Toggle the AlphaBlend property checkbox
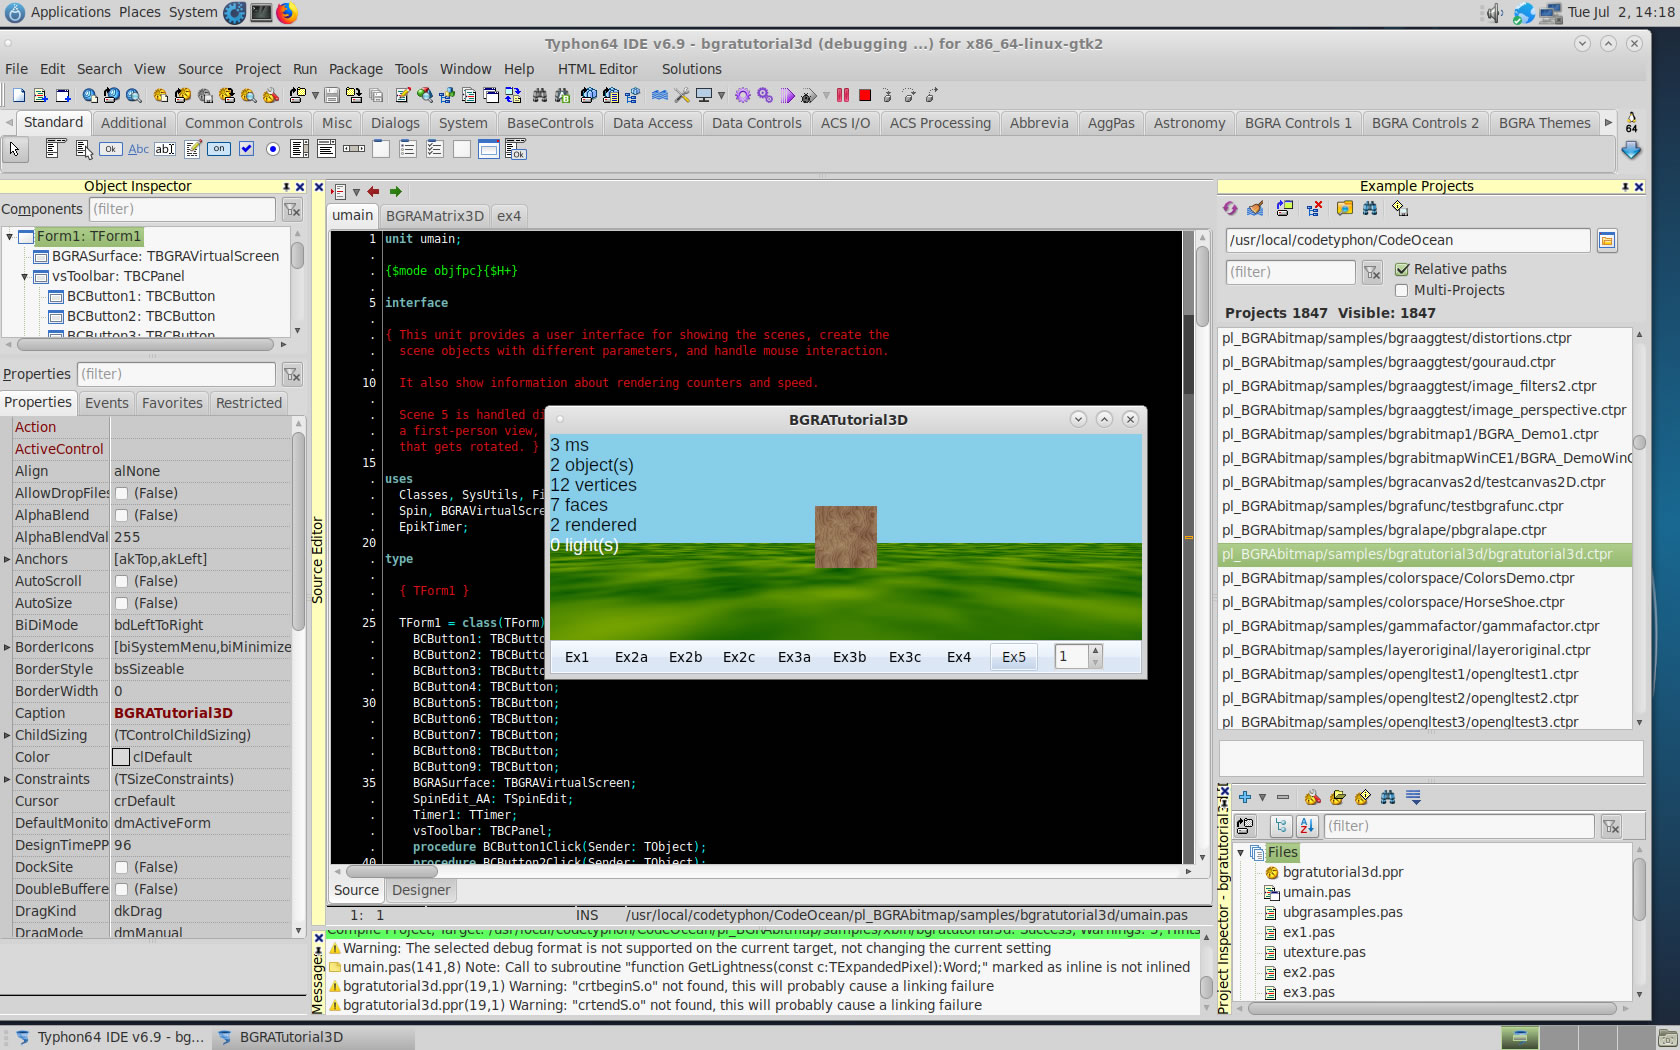Image resolution: width=1680 pixels, height=1050 pixels. (x=121, y=515)
